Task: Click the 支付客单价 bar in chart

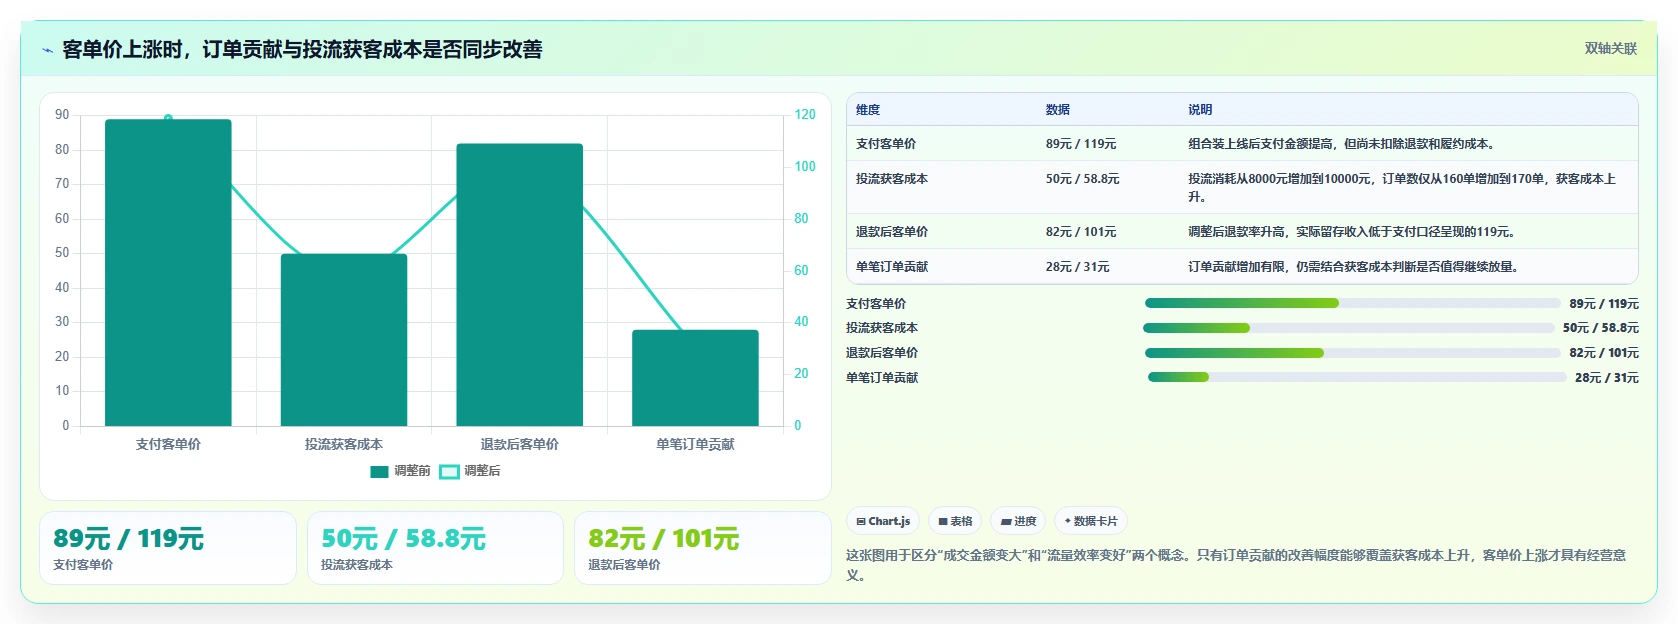Action: point(168,273)
